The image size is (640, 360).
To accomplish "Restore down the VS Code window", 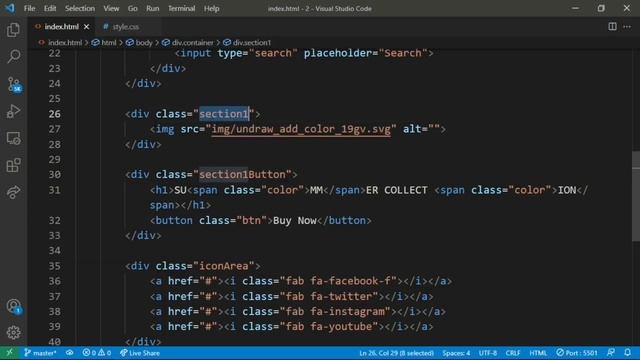I will 601,8.
